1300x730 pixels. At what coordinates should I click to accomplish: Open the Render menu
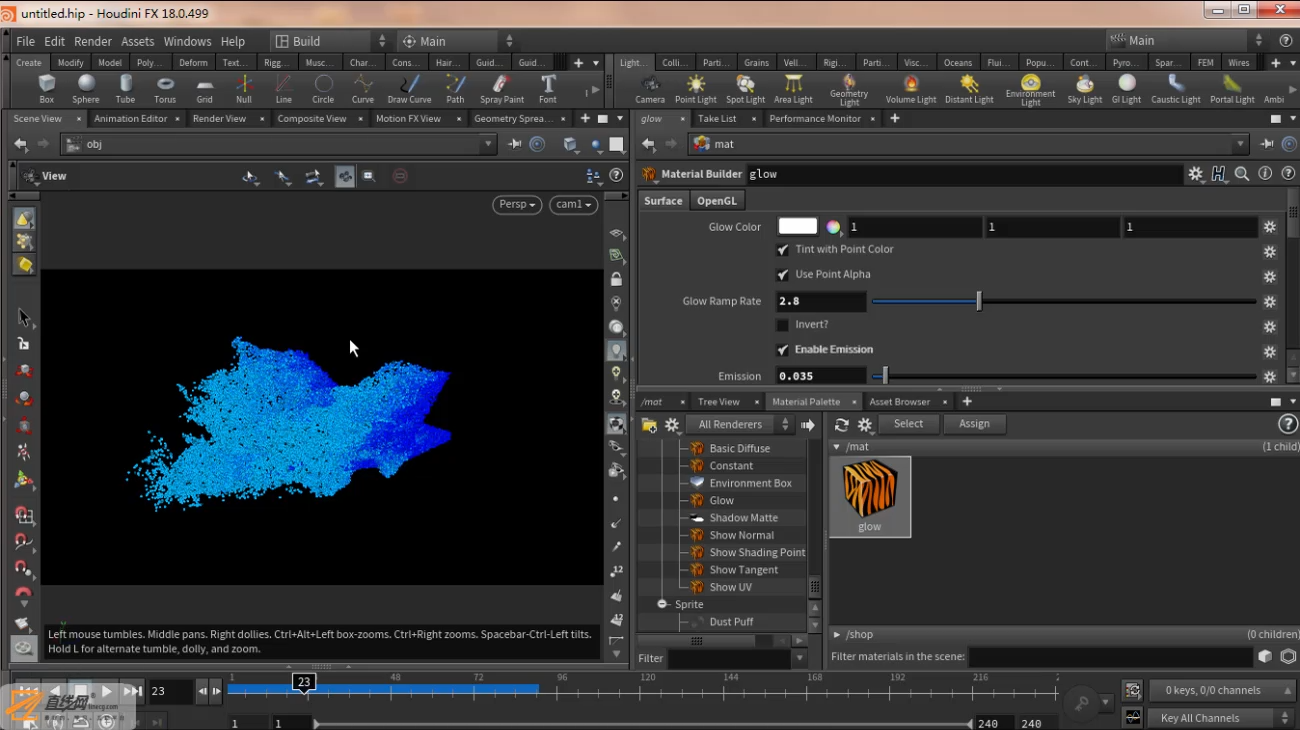click(93, 41)
